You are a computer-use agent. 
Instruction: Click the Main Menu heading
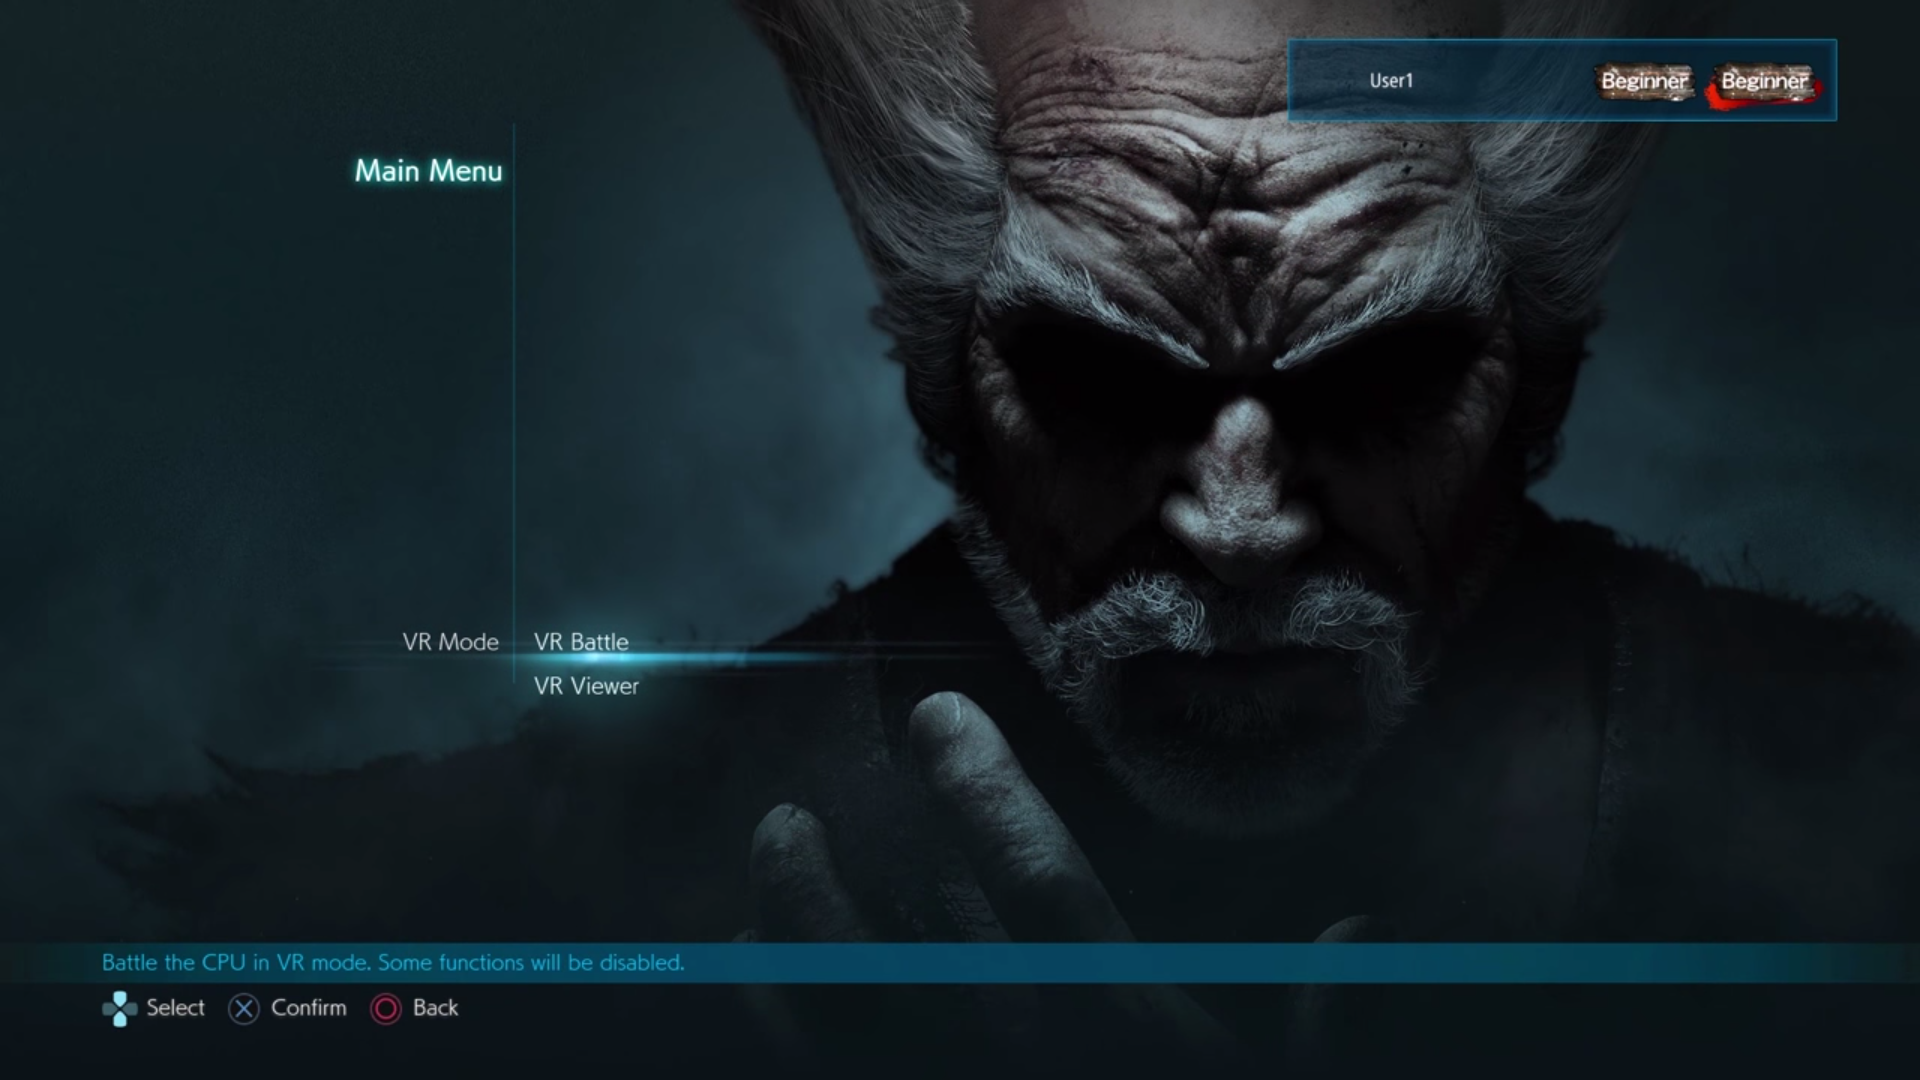tap(428, 171)
